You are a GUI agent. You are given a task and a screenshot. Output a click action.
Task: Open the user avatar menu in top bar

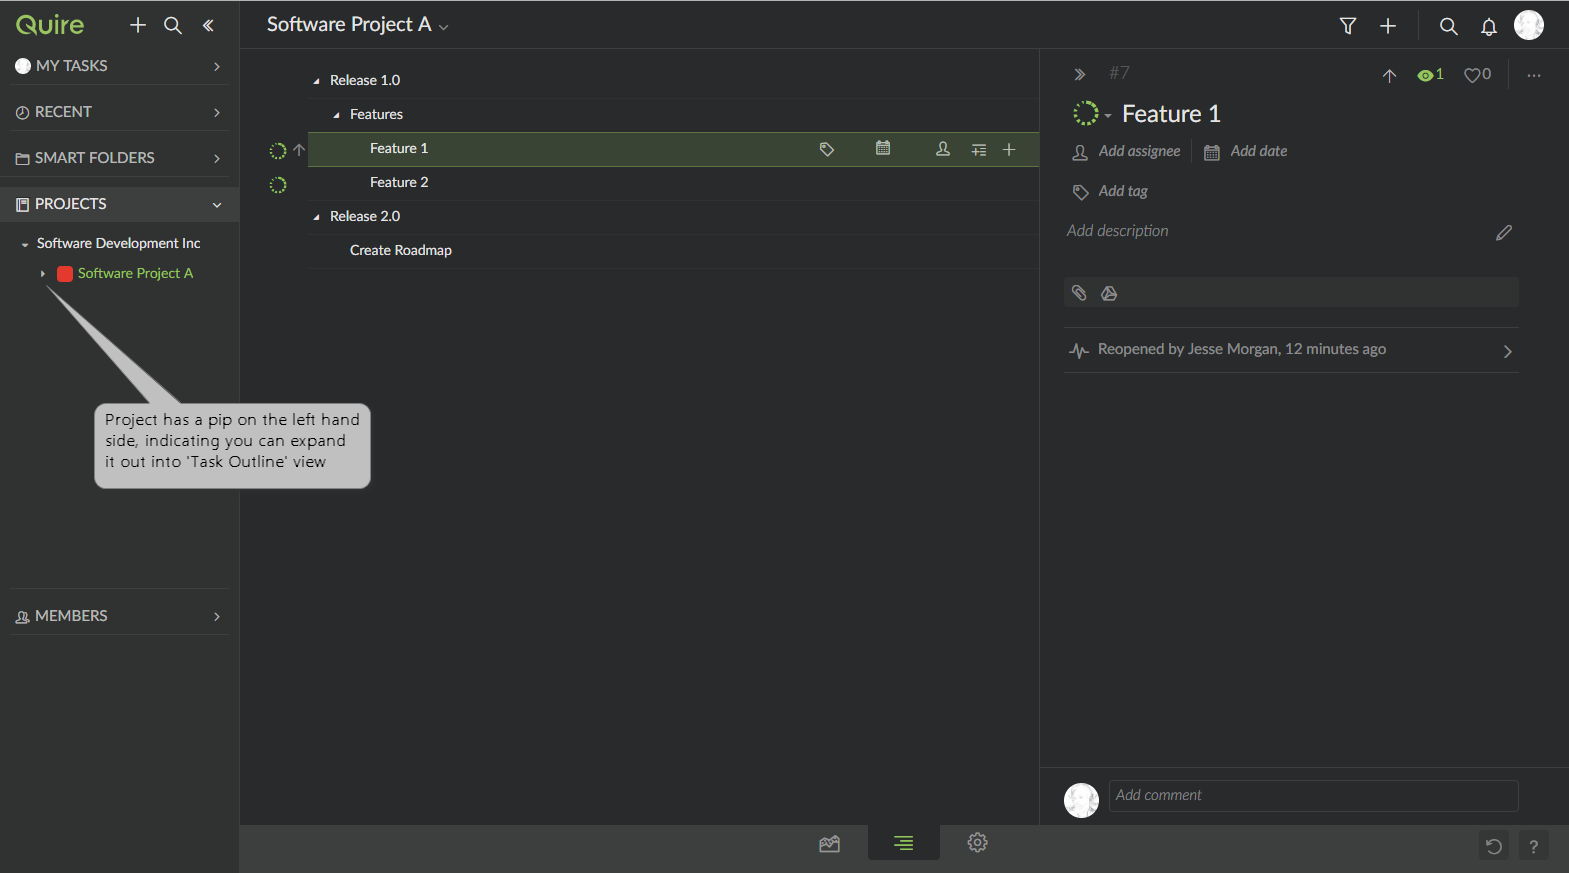[x=1529, y=25]
